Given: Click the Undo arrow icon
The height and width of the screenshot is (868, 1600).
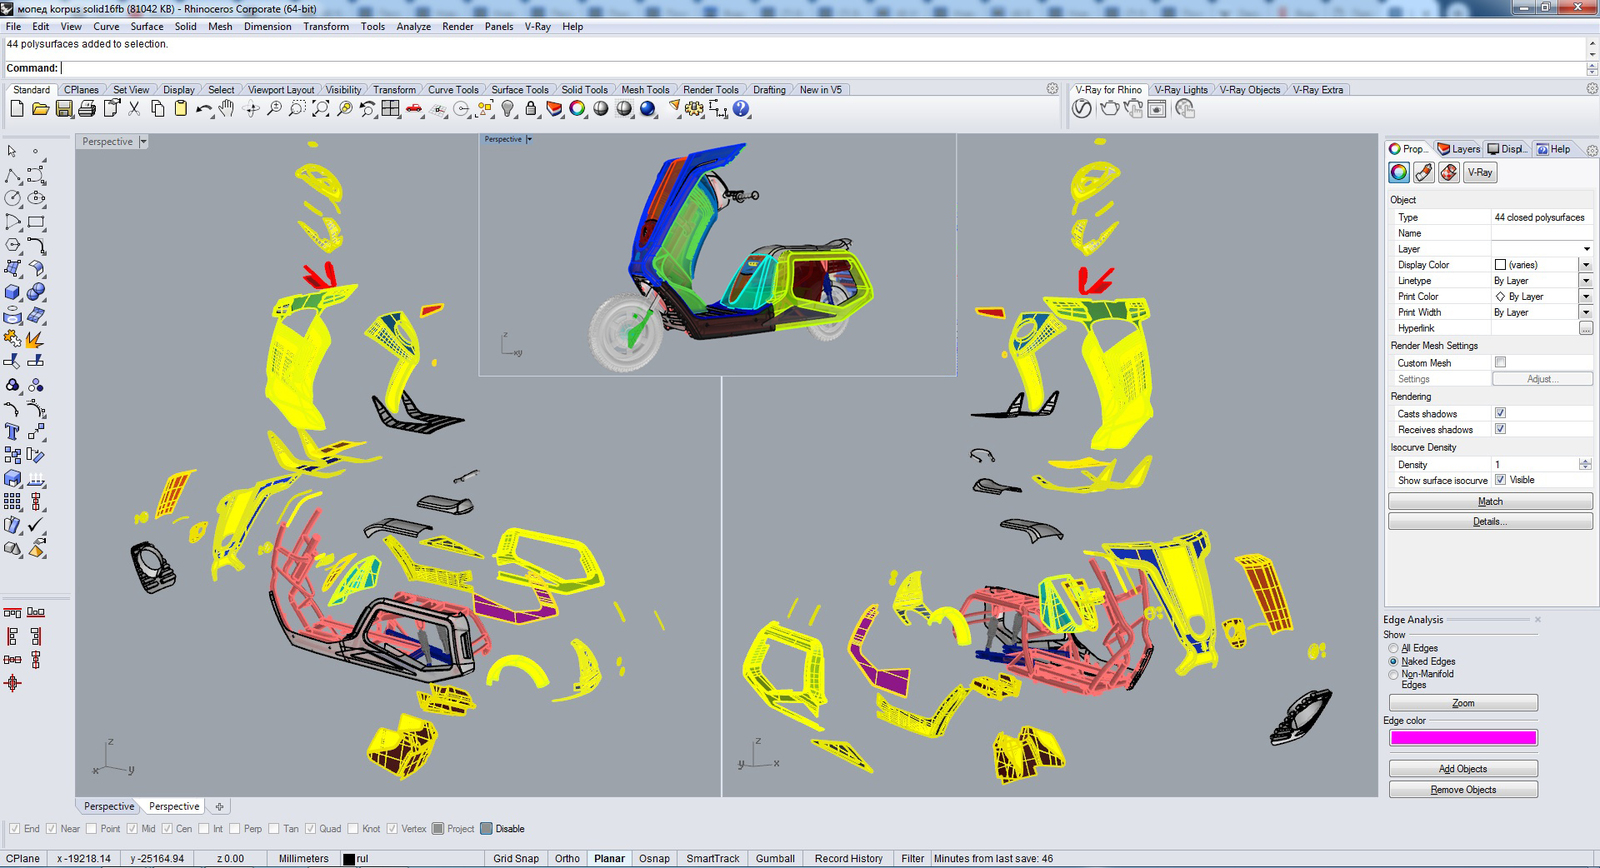Looking at the screenshot, I should click(x=204, y=109).
